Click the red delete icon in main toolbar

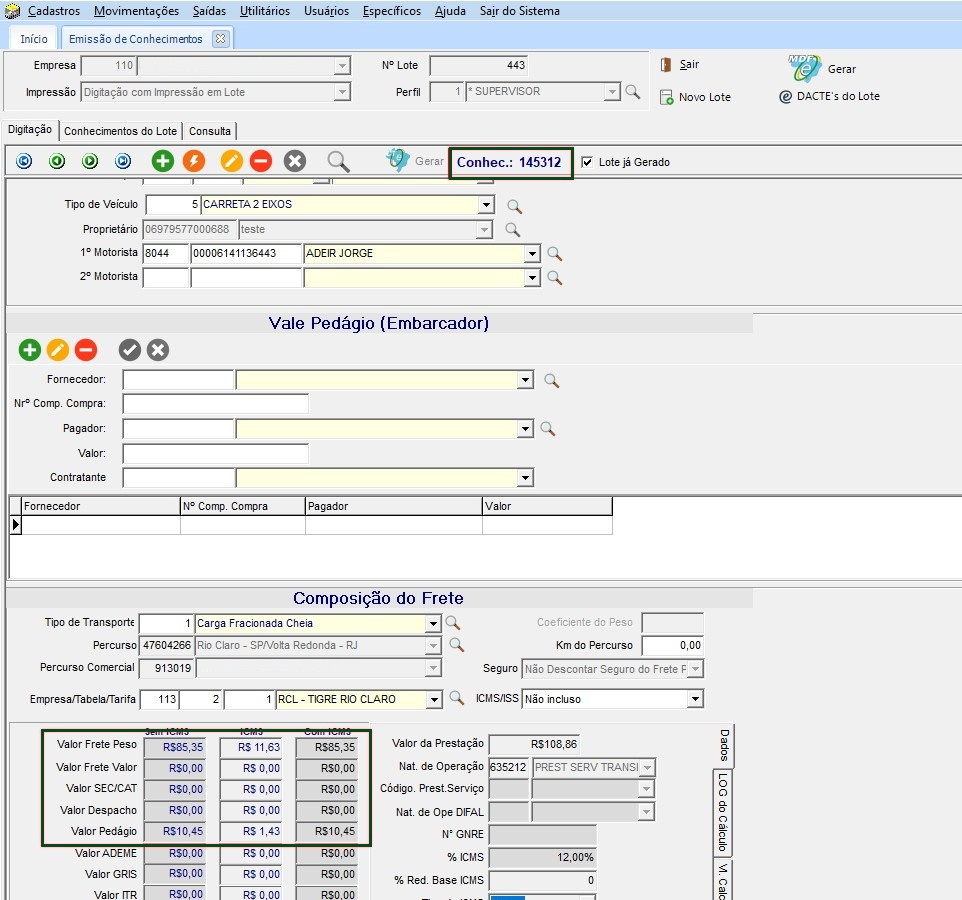261,161
